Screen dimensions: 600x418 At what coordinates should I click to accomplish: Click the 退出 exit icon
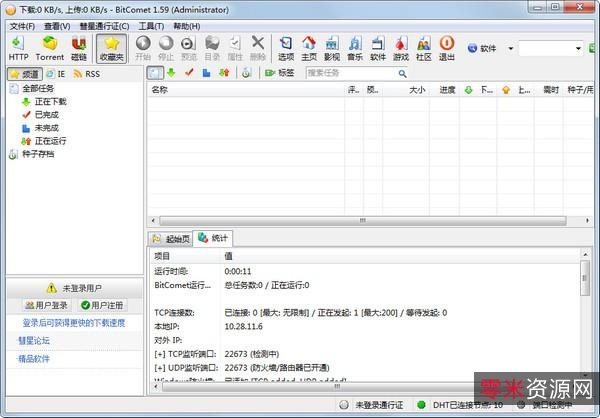click(447, 48)
